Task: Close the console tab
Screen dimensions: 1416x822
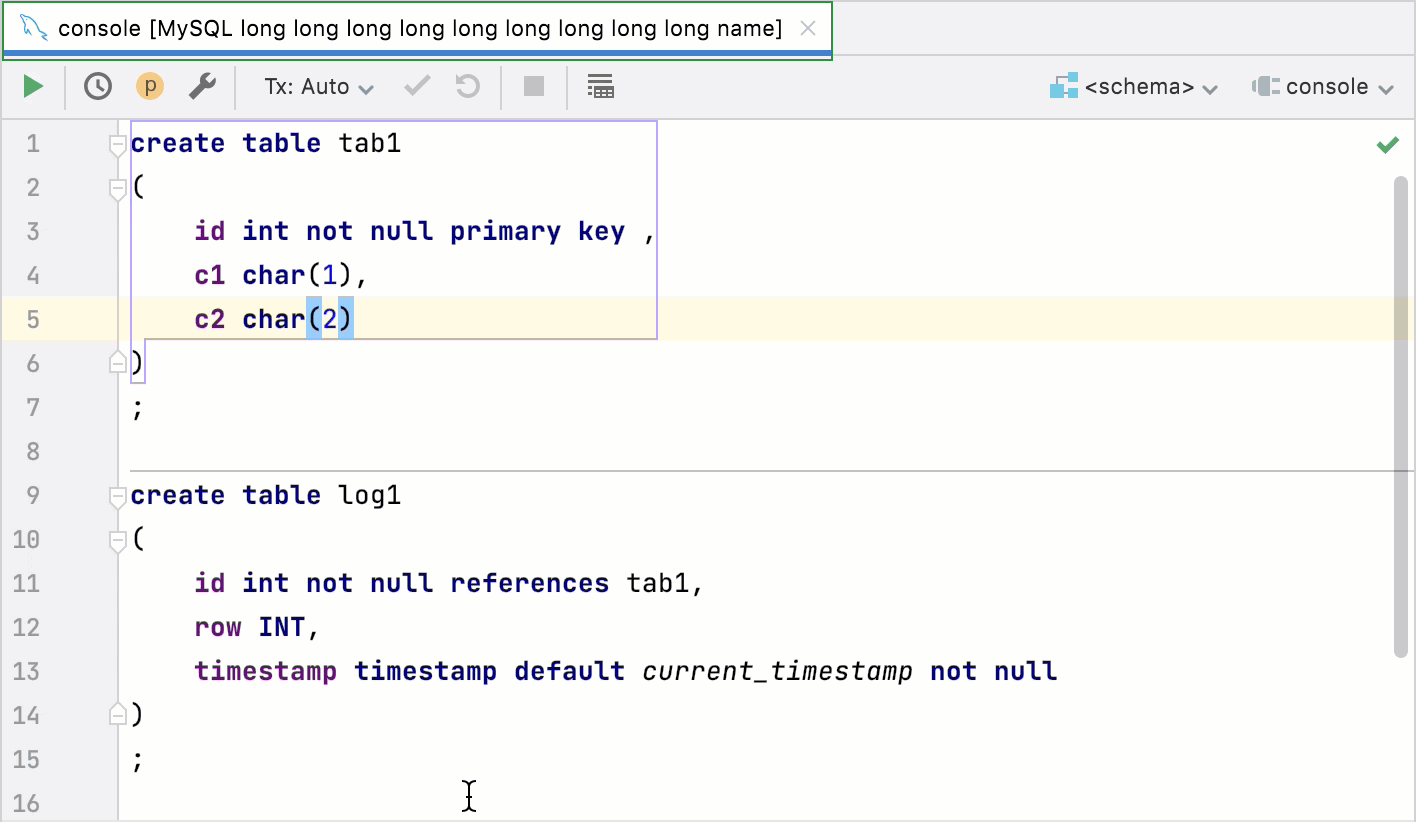Action: 808,29
